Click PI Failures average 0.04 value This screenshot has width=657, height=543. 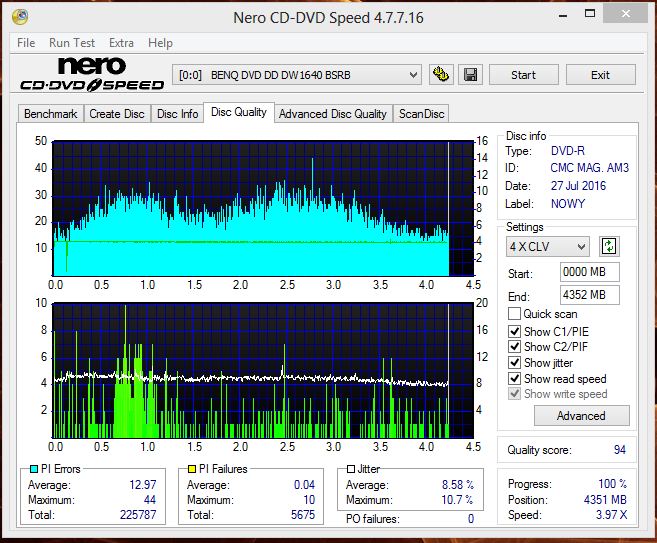click(304, 485)
